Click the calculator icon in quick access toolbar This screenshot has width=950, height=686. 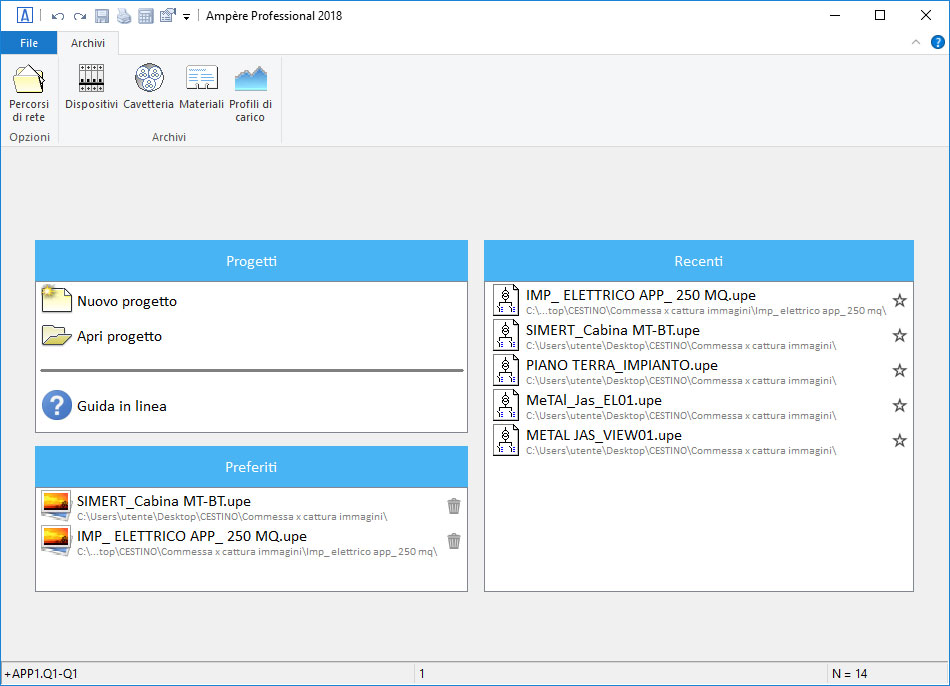[146, 16]
